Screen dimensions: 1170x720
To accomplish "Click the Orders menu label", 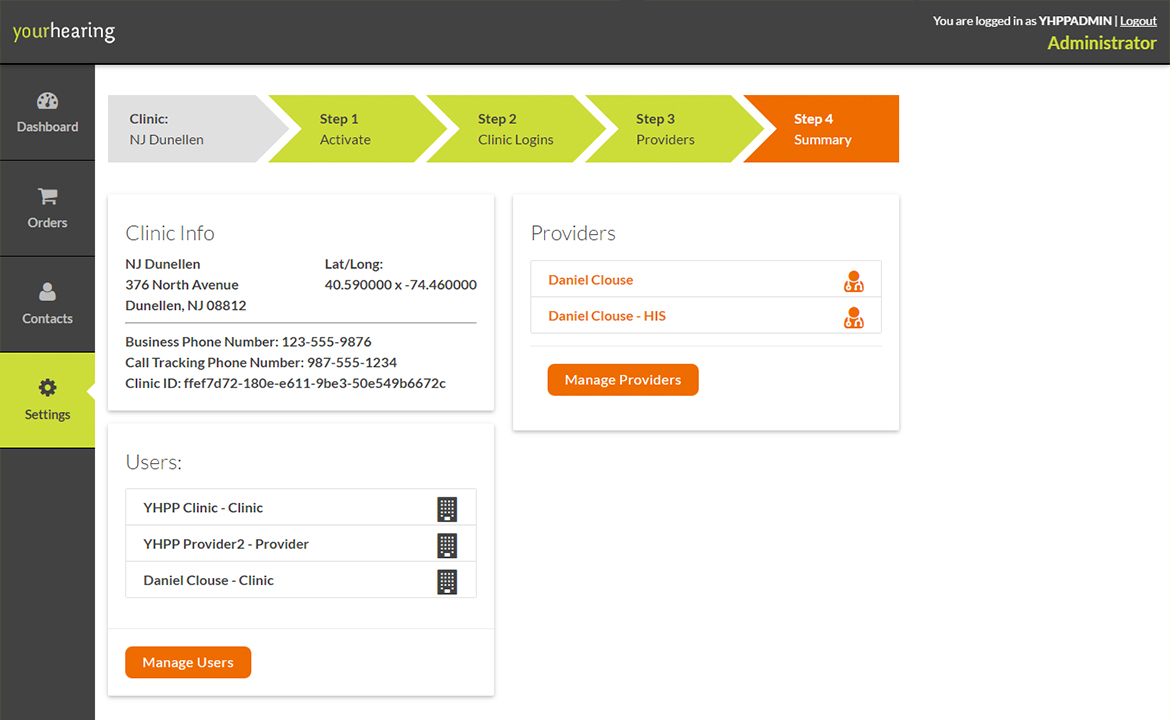I will coord(47,222).
